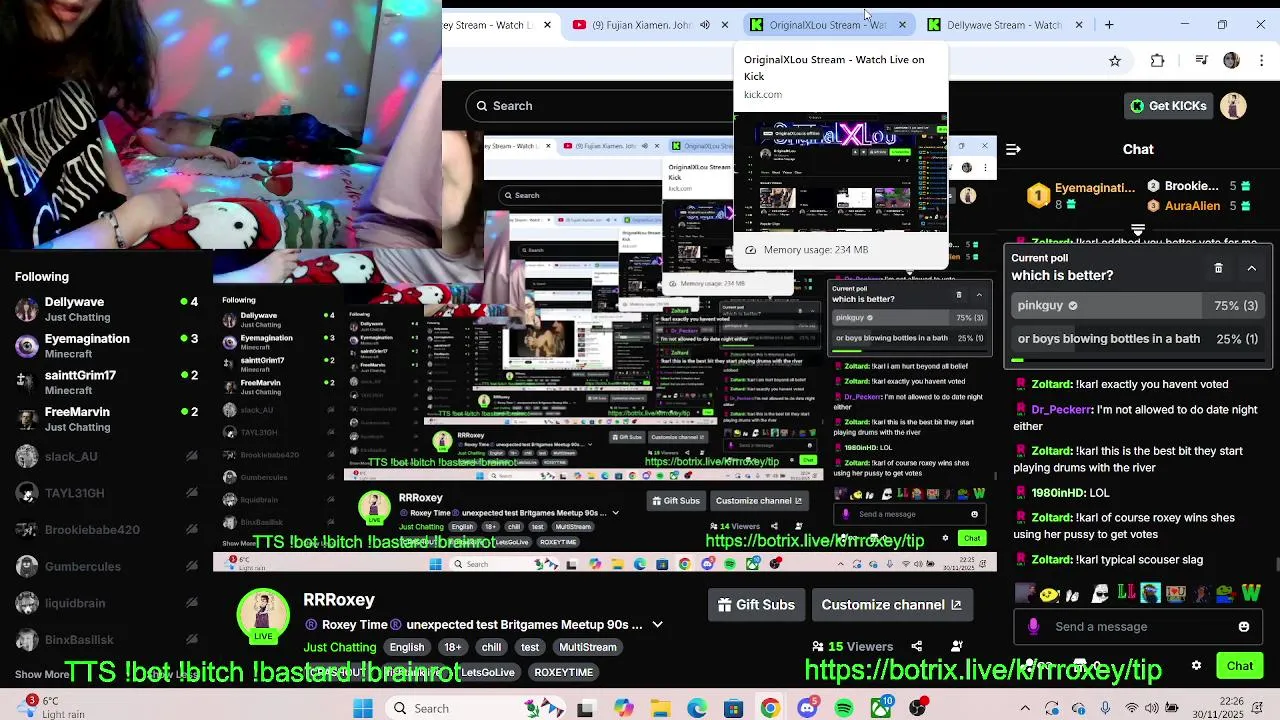Select the MultiStream tag
This screenshot has height=720, width=1280.
pyautogui.click(x=587, y=647)
